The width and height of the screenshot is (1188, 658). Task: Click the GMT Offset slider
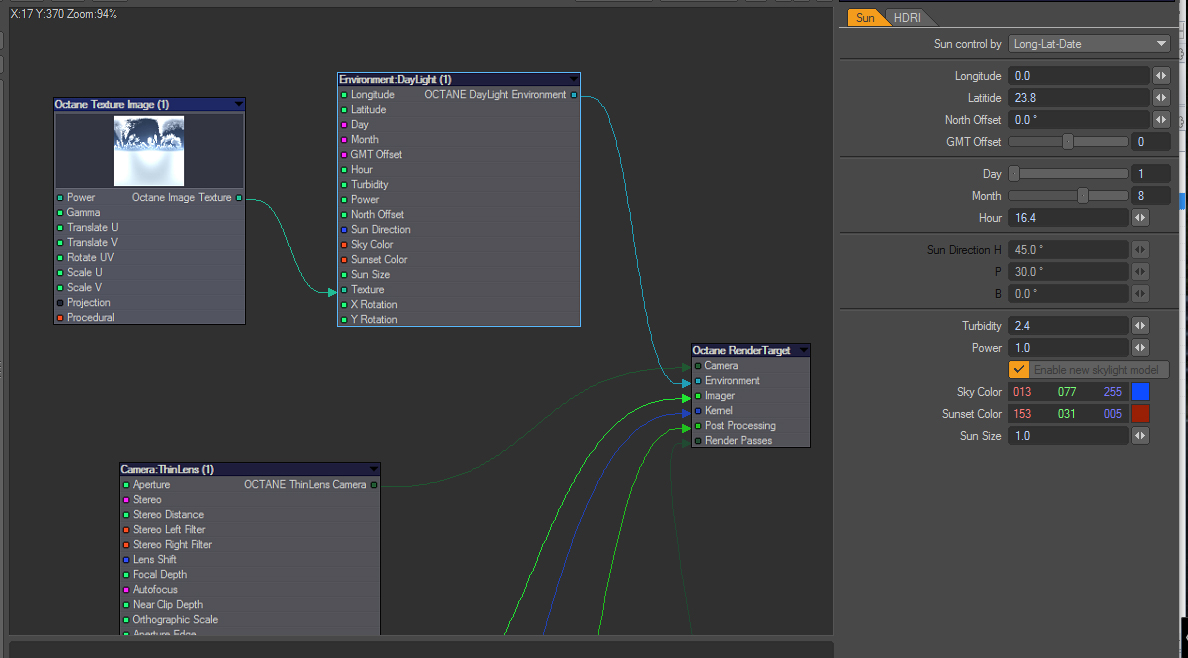(1068, 142)
